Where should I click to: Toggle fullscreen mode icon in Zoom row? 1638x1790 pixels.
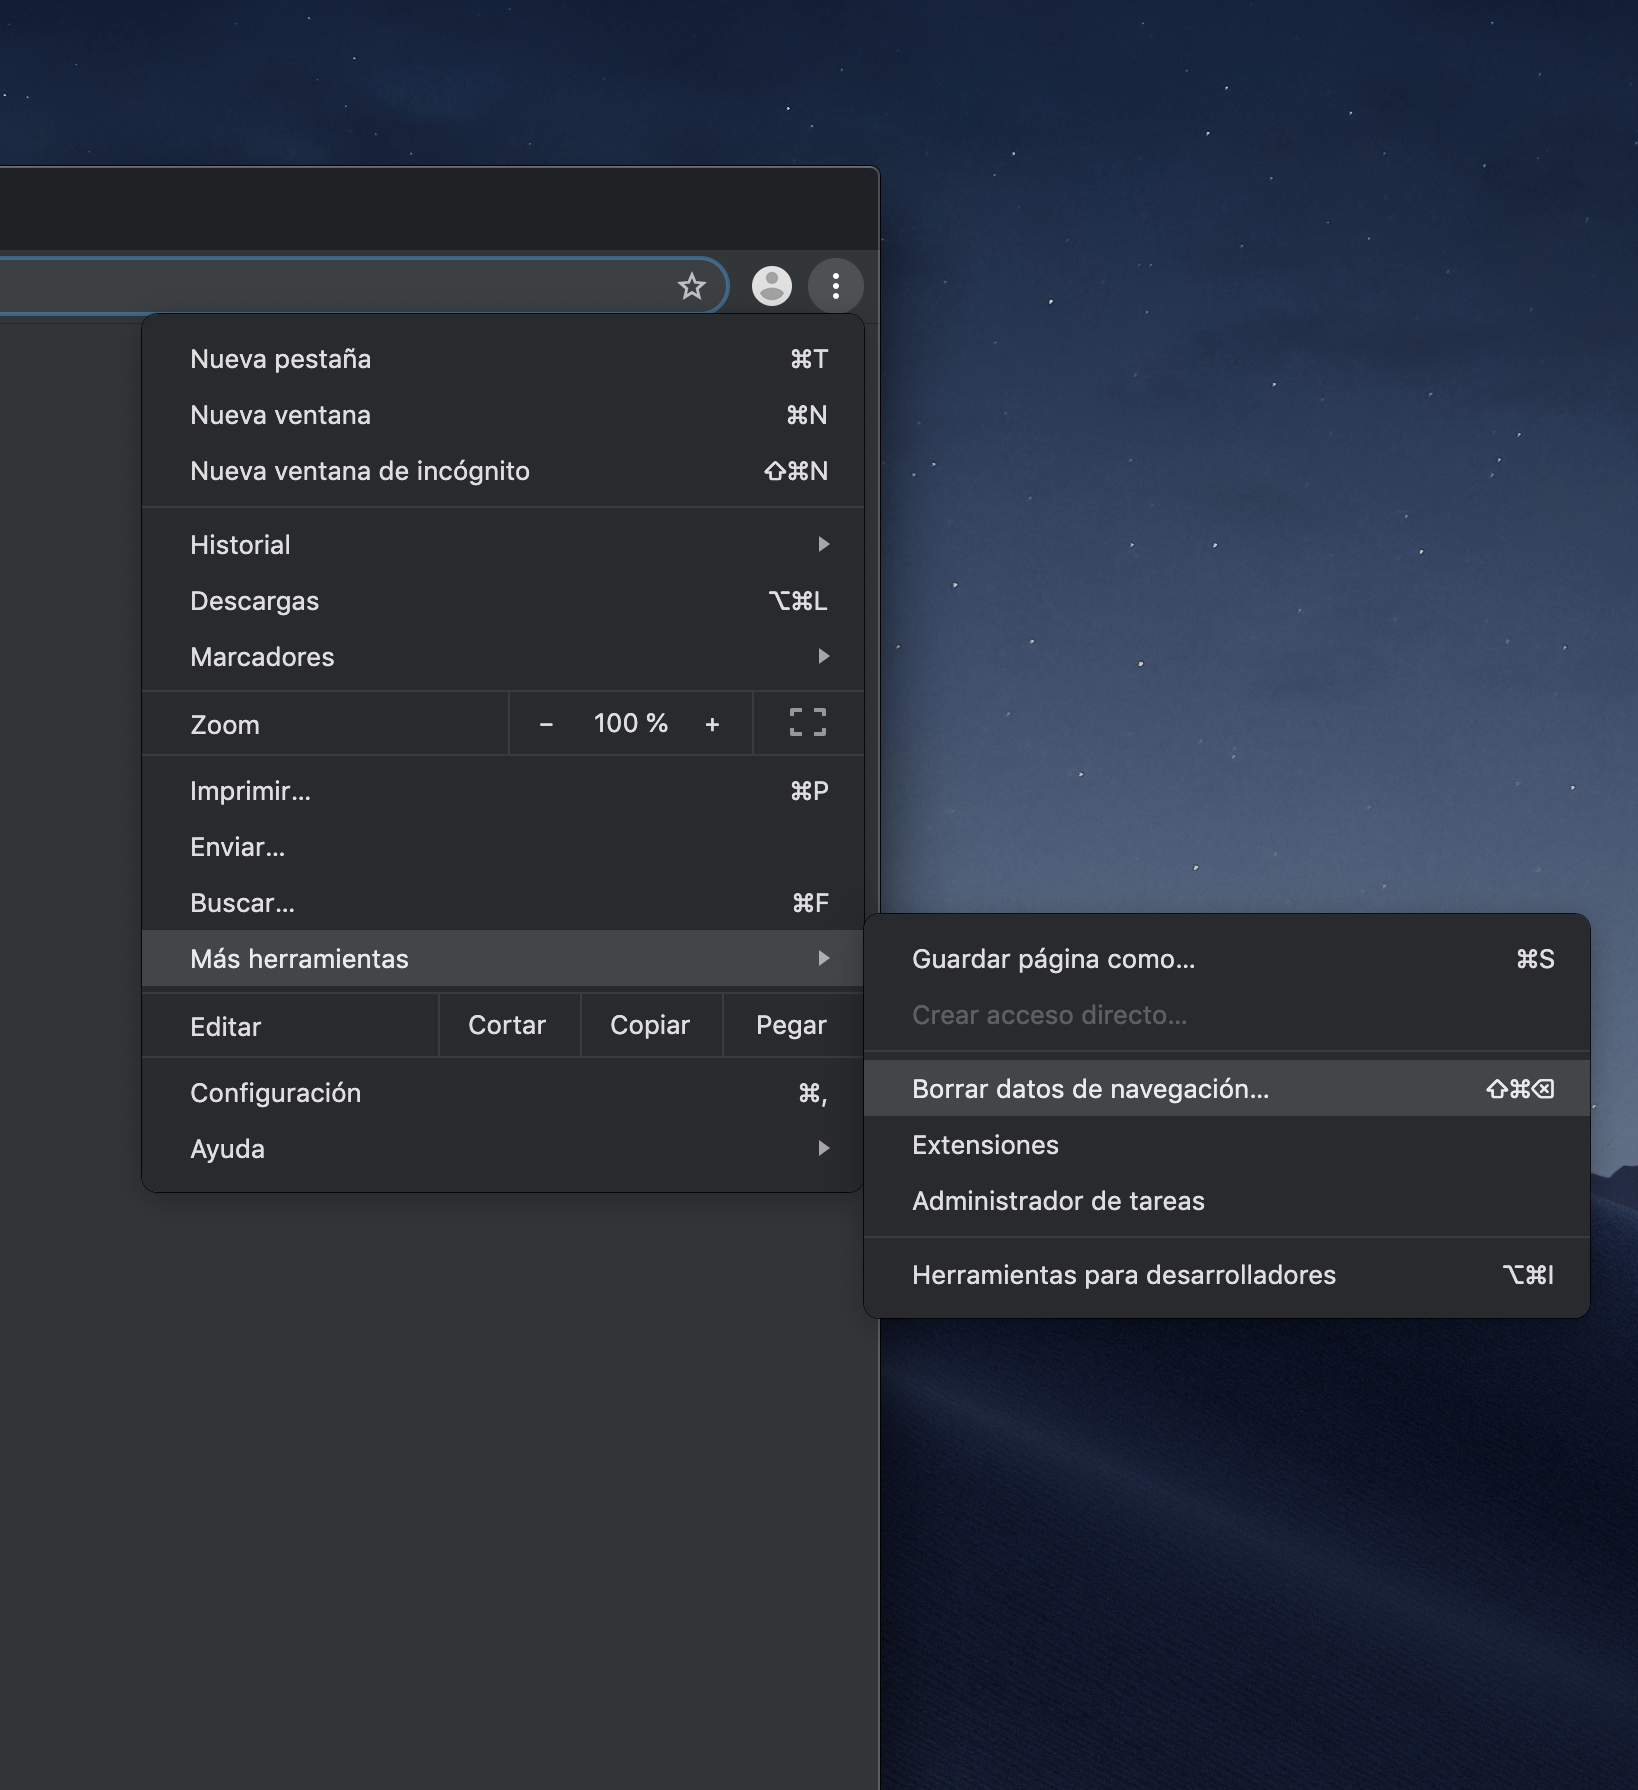click(807, 723)
